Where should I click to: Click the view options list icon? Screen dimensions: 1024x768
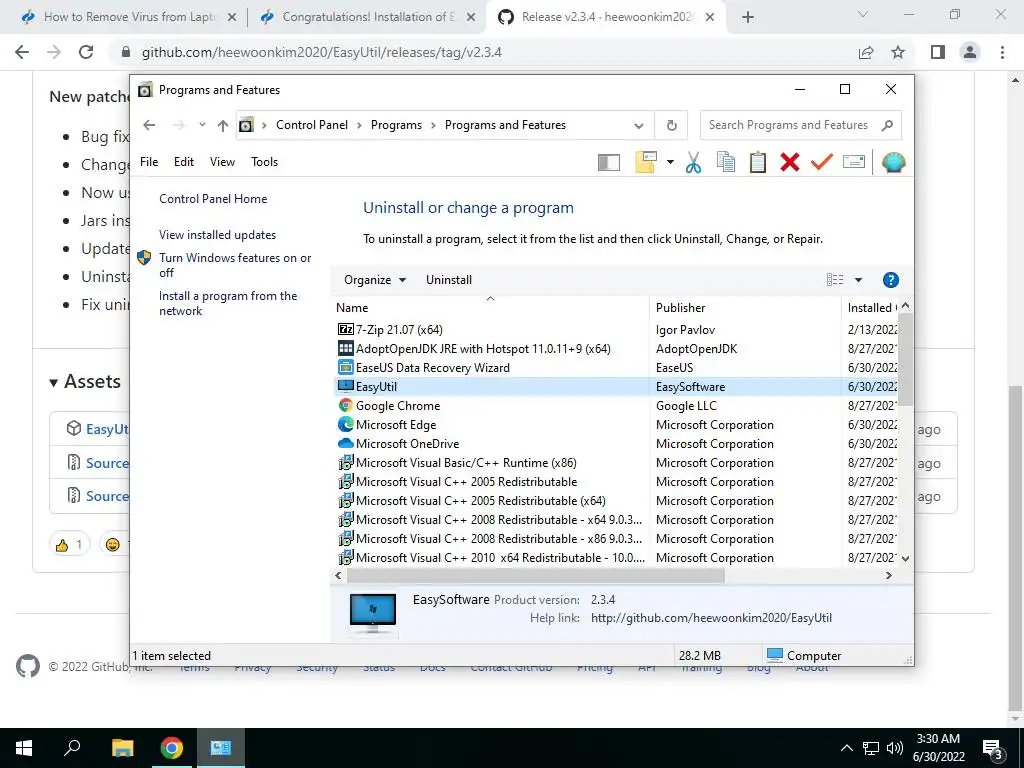[x=835, y=280]
